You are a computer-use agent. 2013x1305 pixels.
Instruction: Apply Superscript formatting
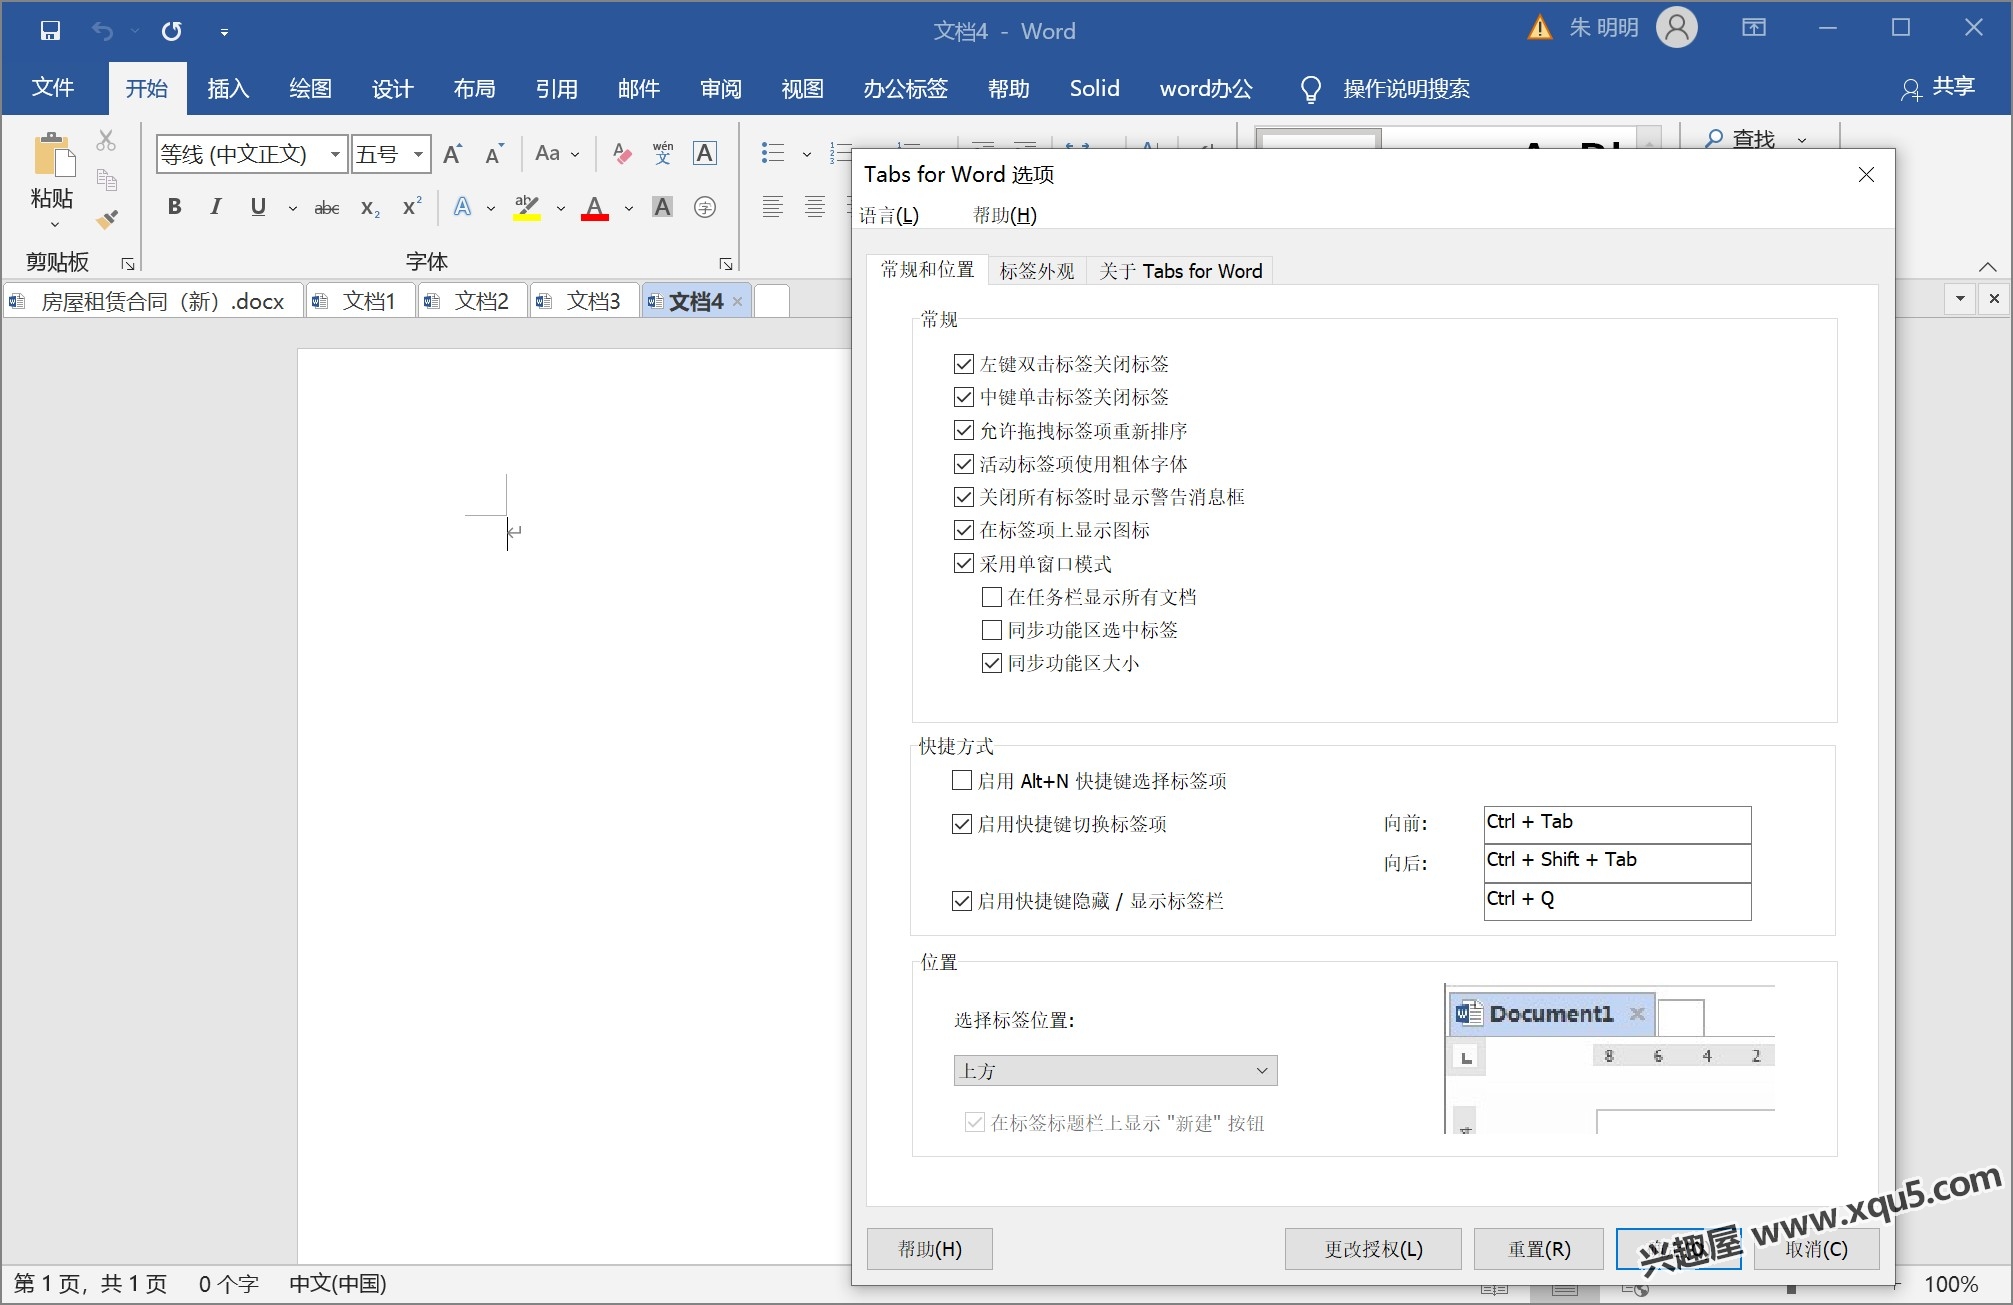coord(412,207)
